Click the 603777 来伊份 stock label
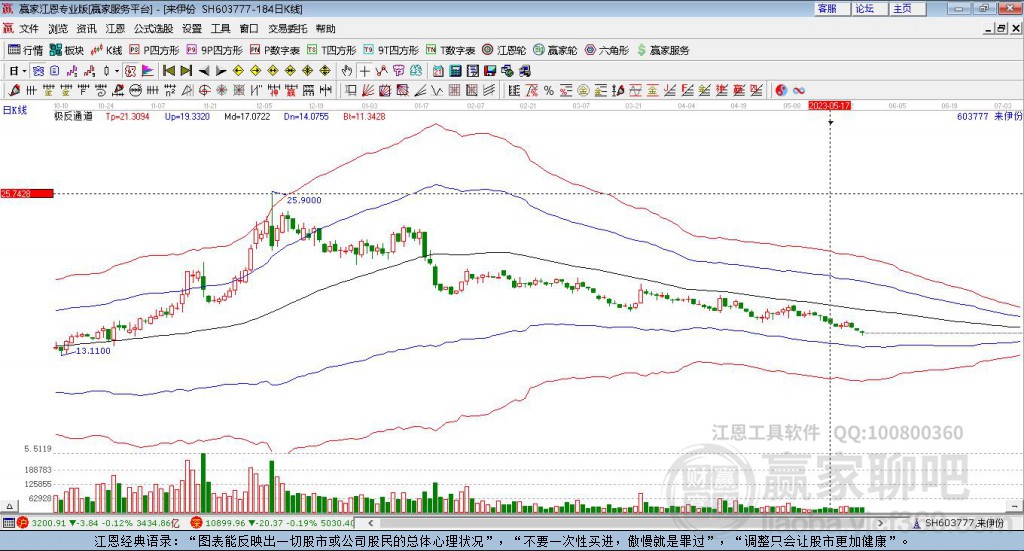 [989, 116]
